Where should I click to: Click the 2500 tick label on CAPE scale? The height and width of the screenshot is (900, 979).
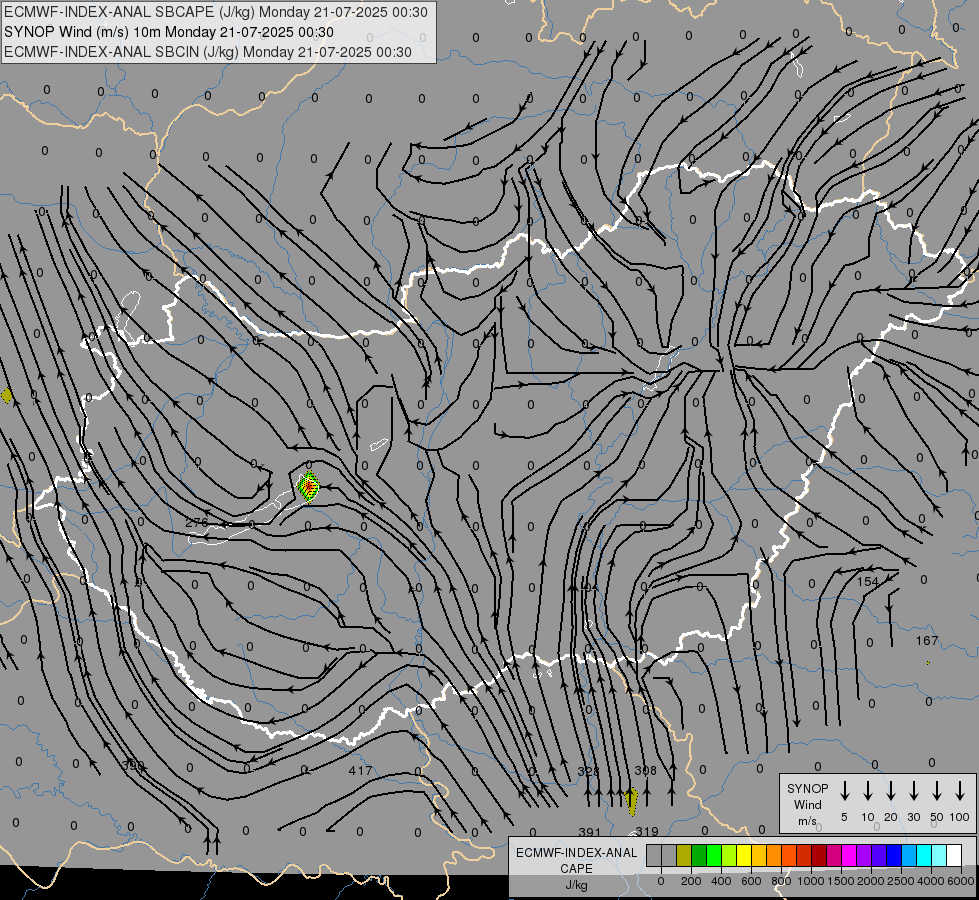[x=901, y=881]
